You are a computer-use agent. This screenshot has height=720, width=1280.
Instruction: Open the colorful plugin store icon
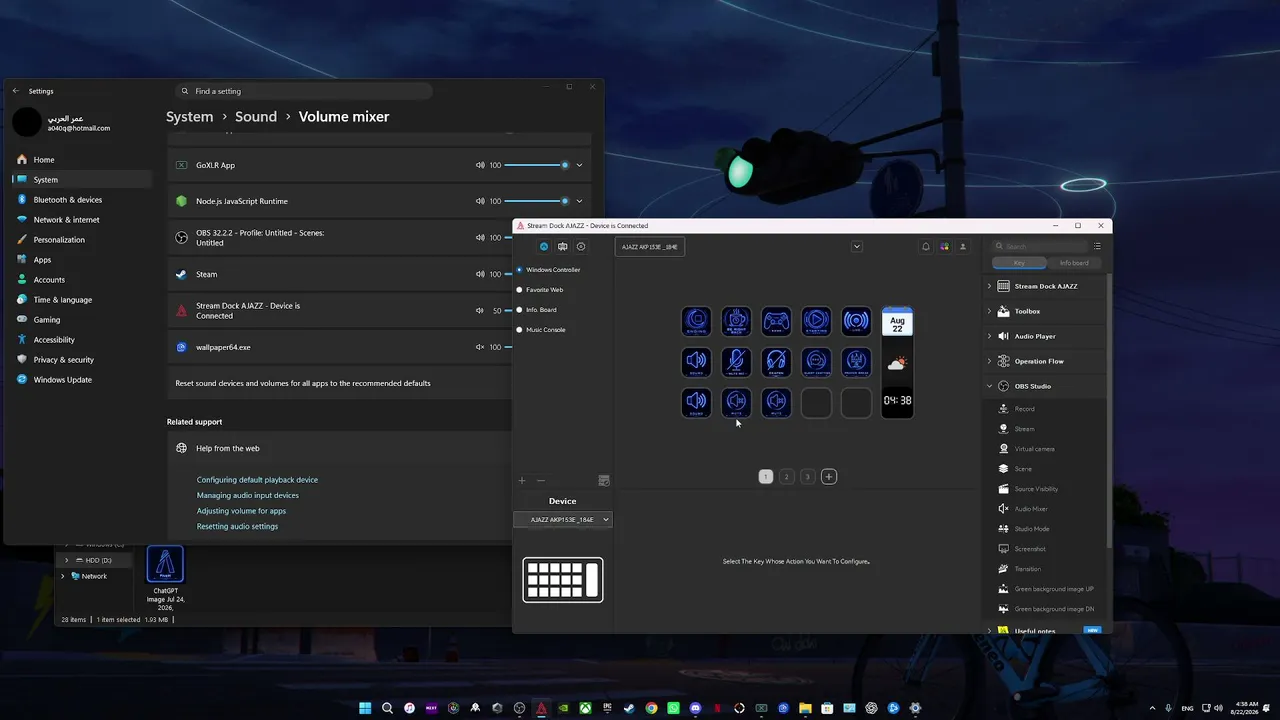click(x=944, y=247)
